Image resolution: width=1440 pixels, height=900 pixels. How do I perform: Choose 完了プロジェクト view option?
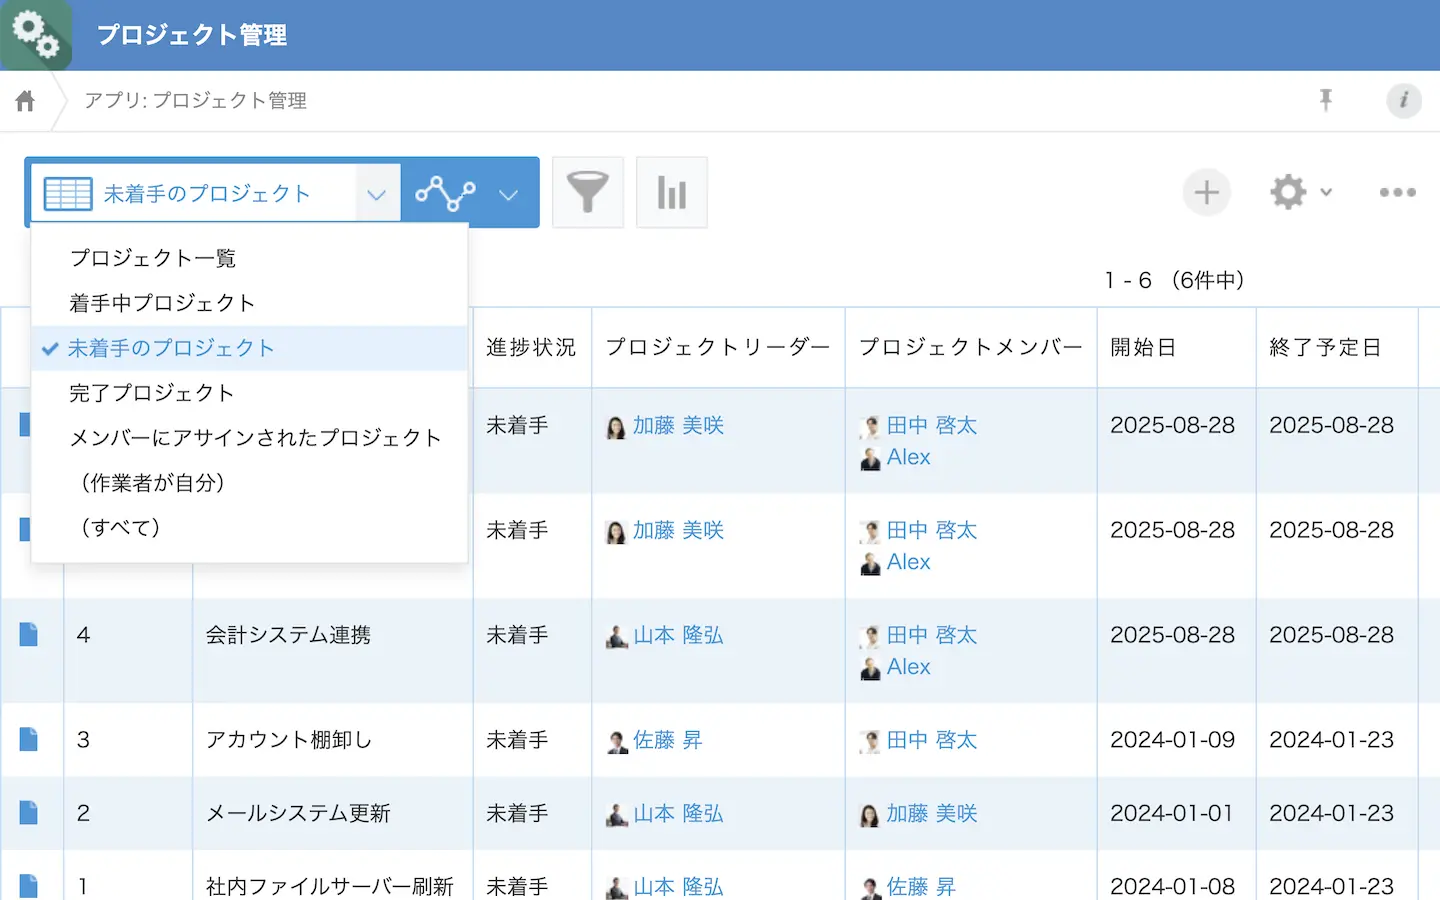click(152, 393)
